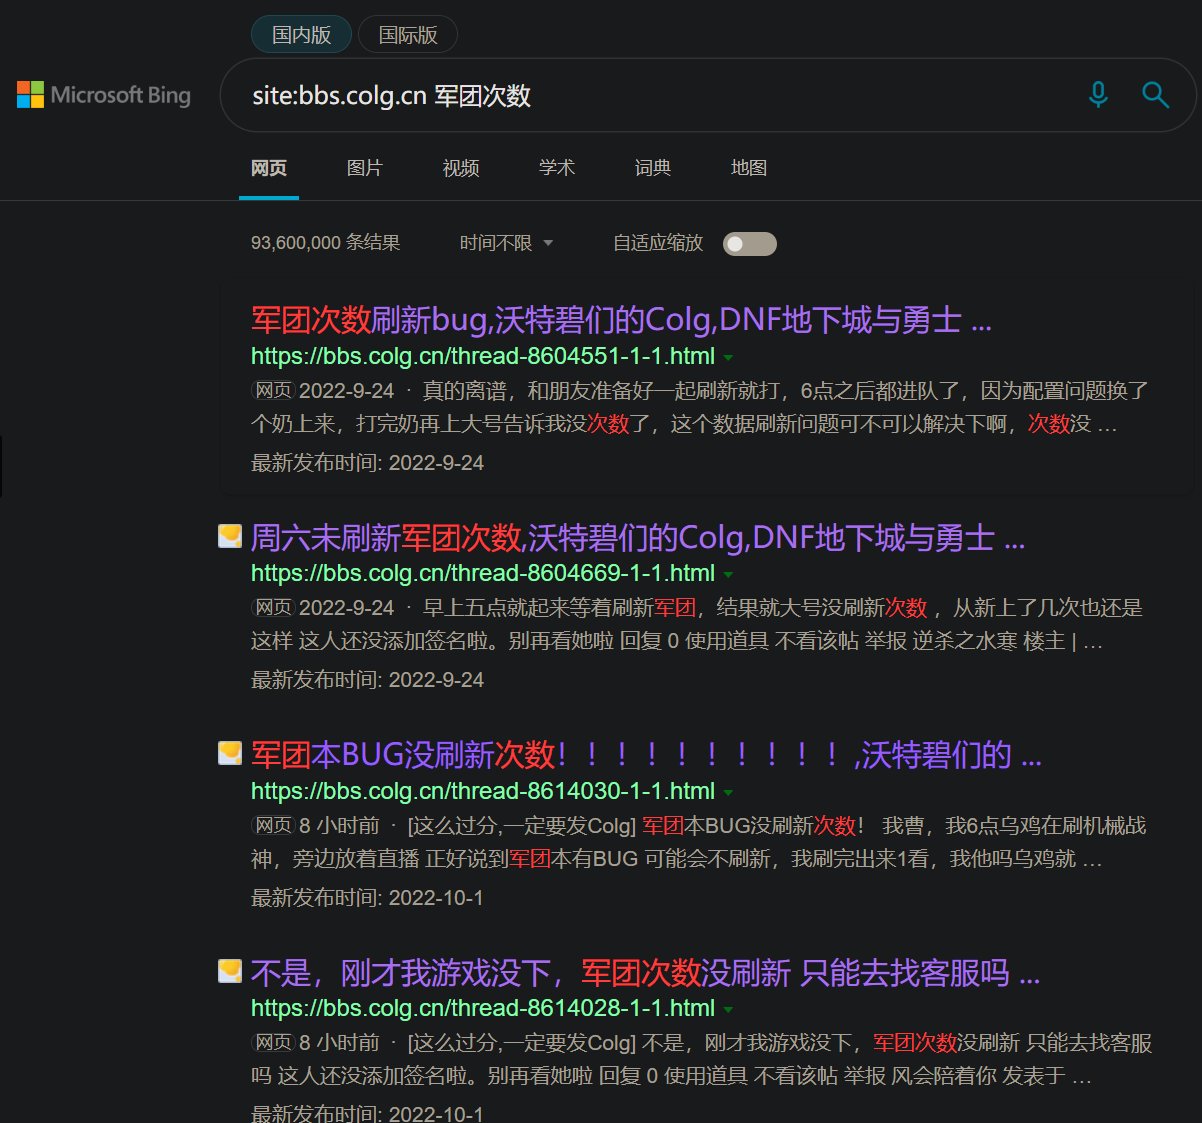Click the 自适应缩放 label text
The image size is (1202, 1123).
tap(658, 243)
